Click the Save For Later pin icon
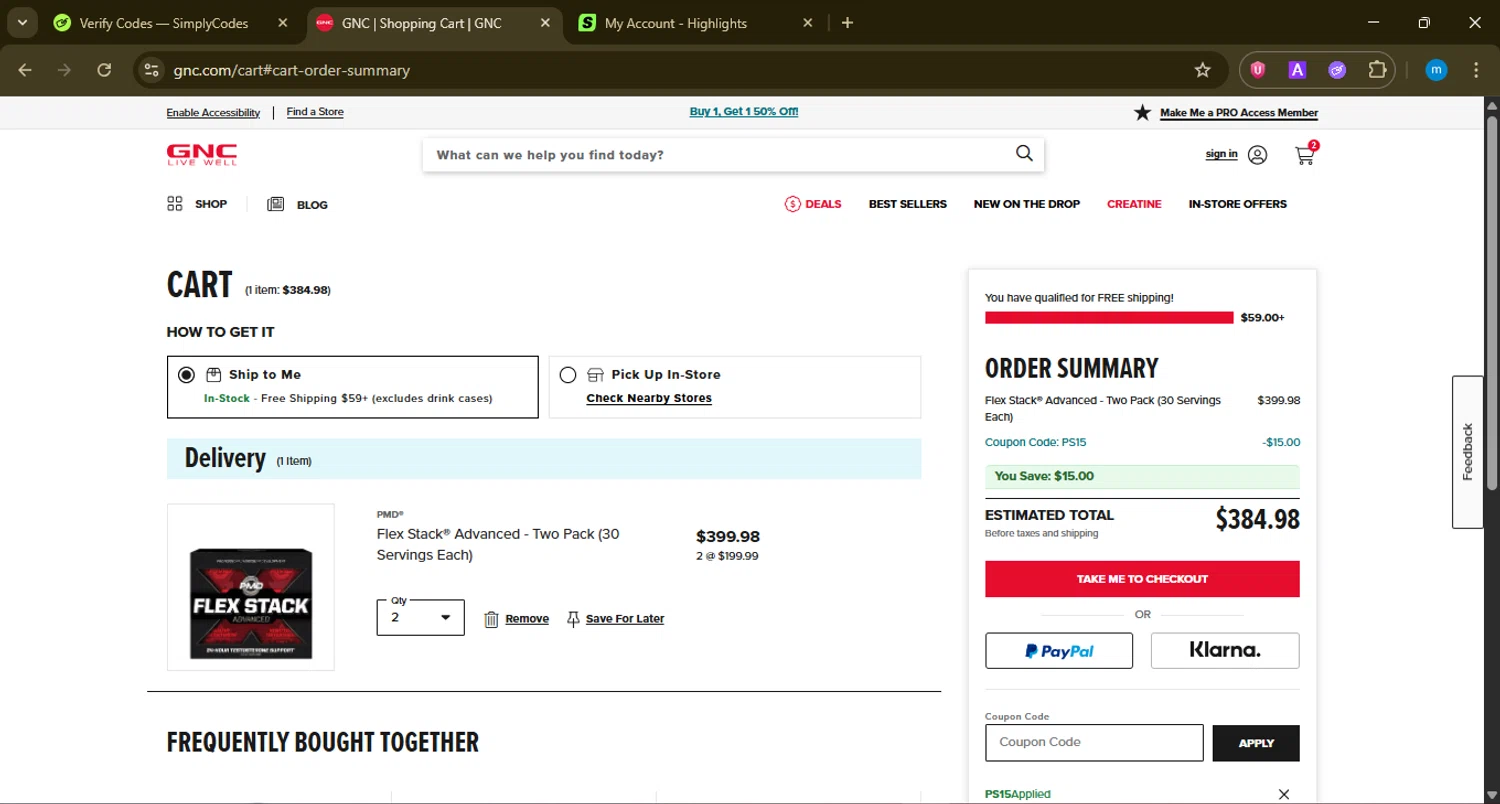 pos(573,619)
